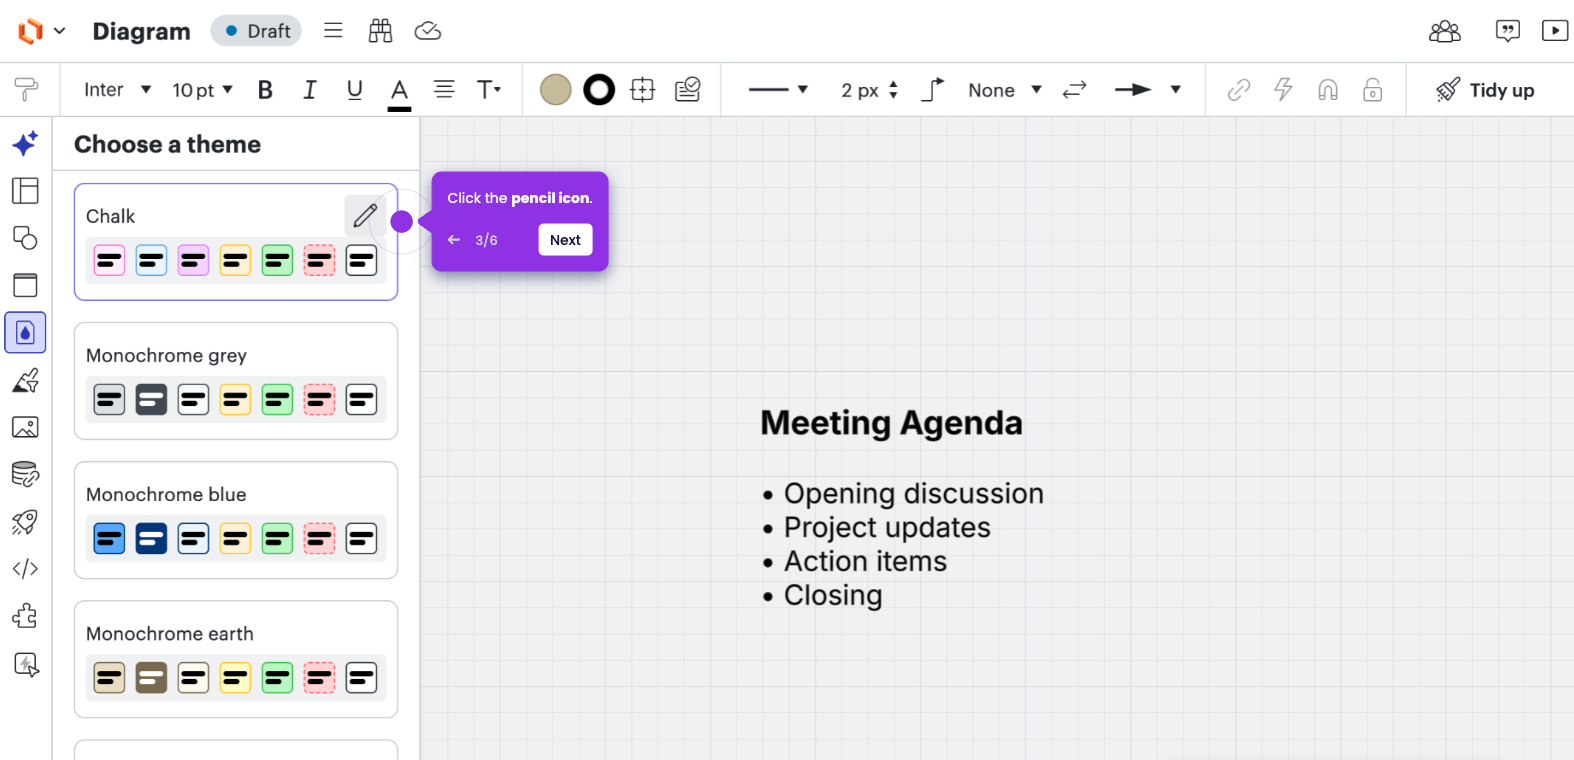Select the themes droplet sidebar icon
Viewport: 1574px width, 760px height.
click(x=26, y=333)
